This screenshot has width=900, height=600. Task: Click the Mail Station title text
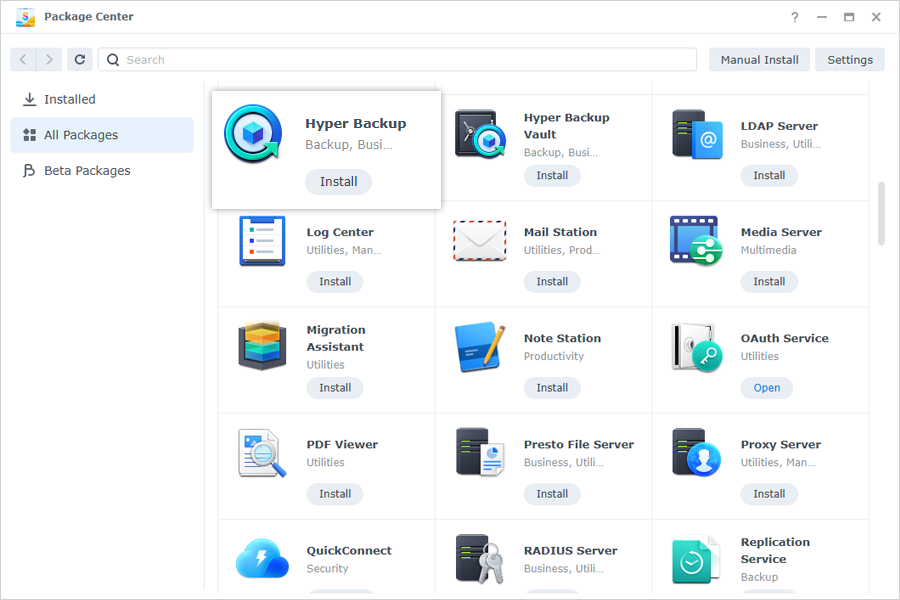tap(560, 233)
